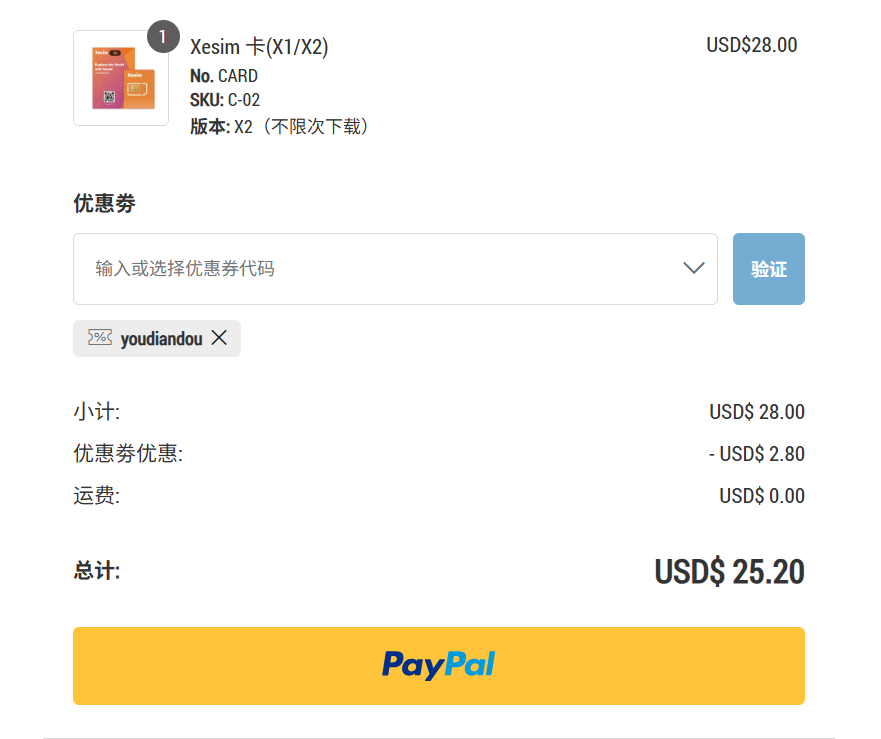
Task: Click the PayPal logo text
Action: click(438, 665)
